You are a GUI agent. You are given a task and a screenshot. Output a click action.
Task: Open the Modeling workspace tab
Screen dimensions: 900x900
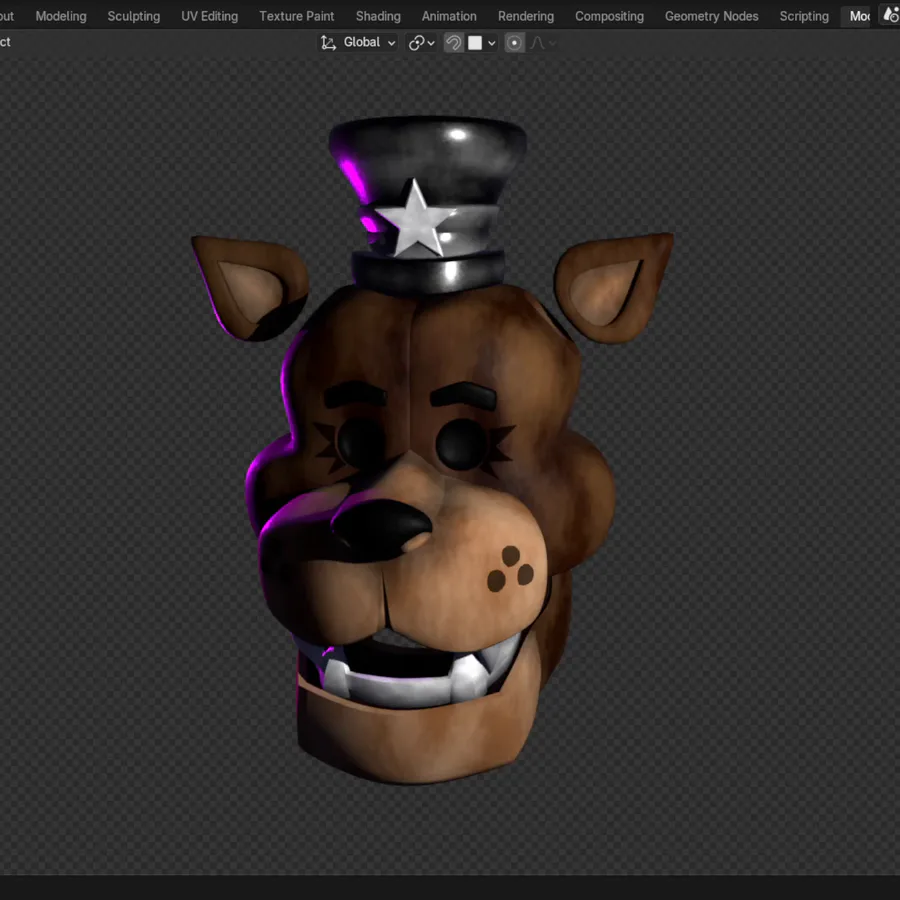[x=61, y=16]
